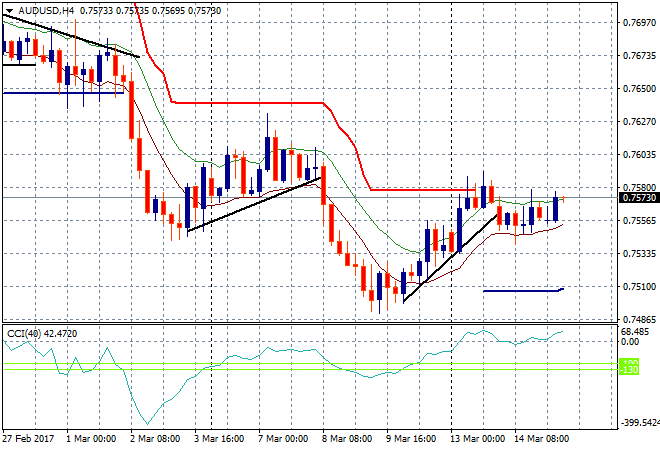
Task: Click the 0.76270 price axis label
Action: coord(639,122)
